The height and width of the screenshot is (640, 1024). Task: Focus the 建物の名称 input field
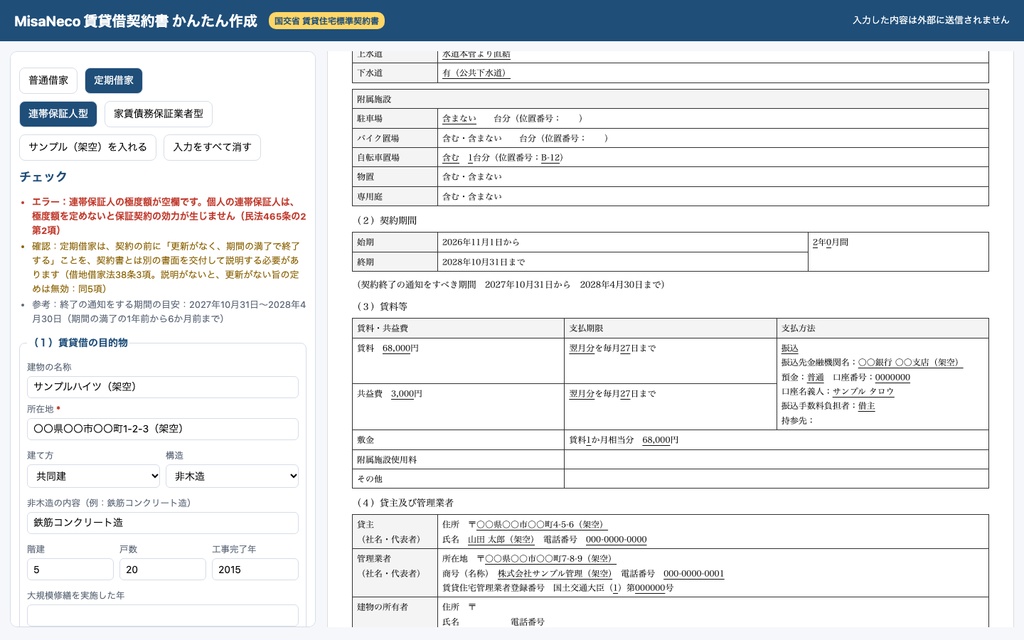[x=163, y=387]
